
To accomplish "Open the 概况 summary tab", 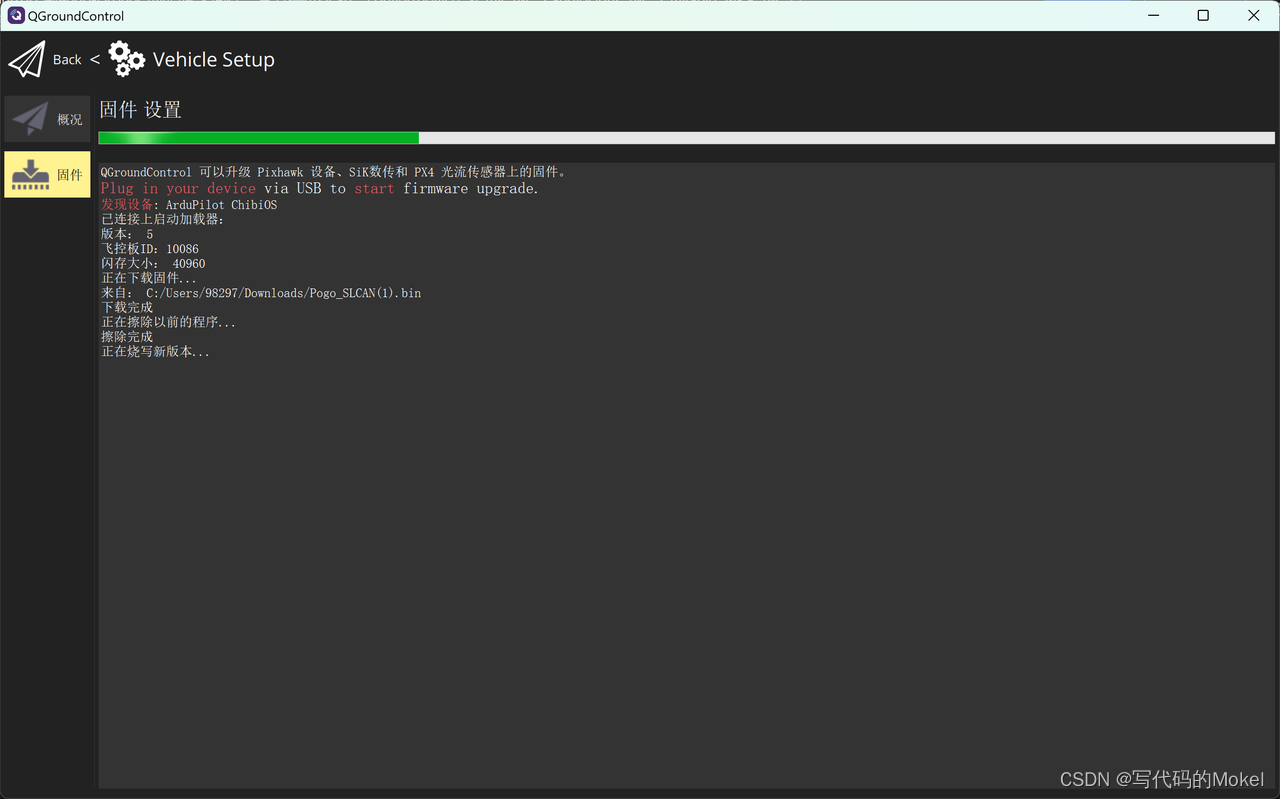I will click(47, 119).
